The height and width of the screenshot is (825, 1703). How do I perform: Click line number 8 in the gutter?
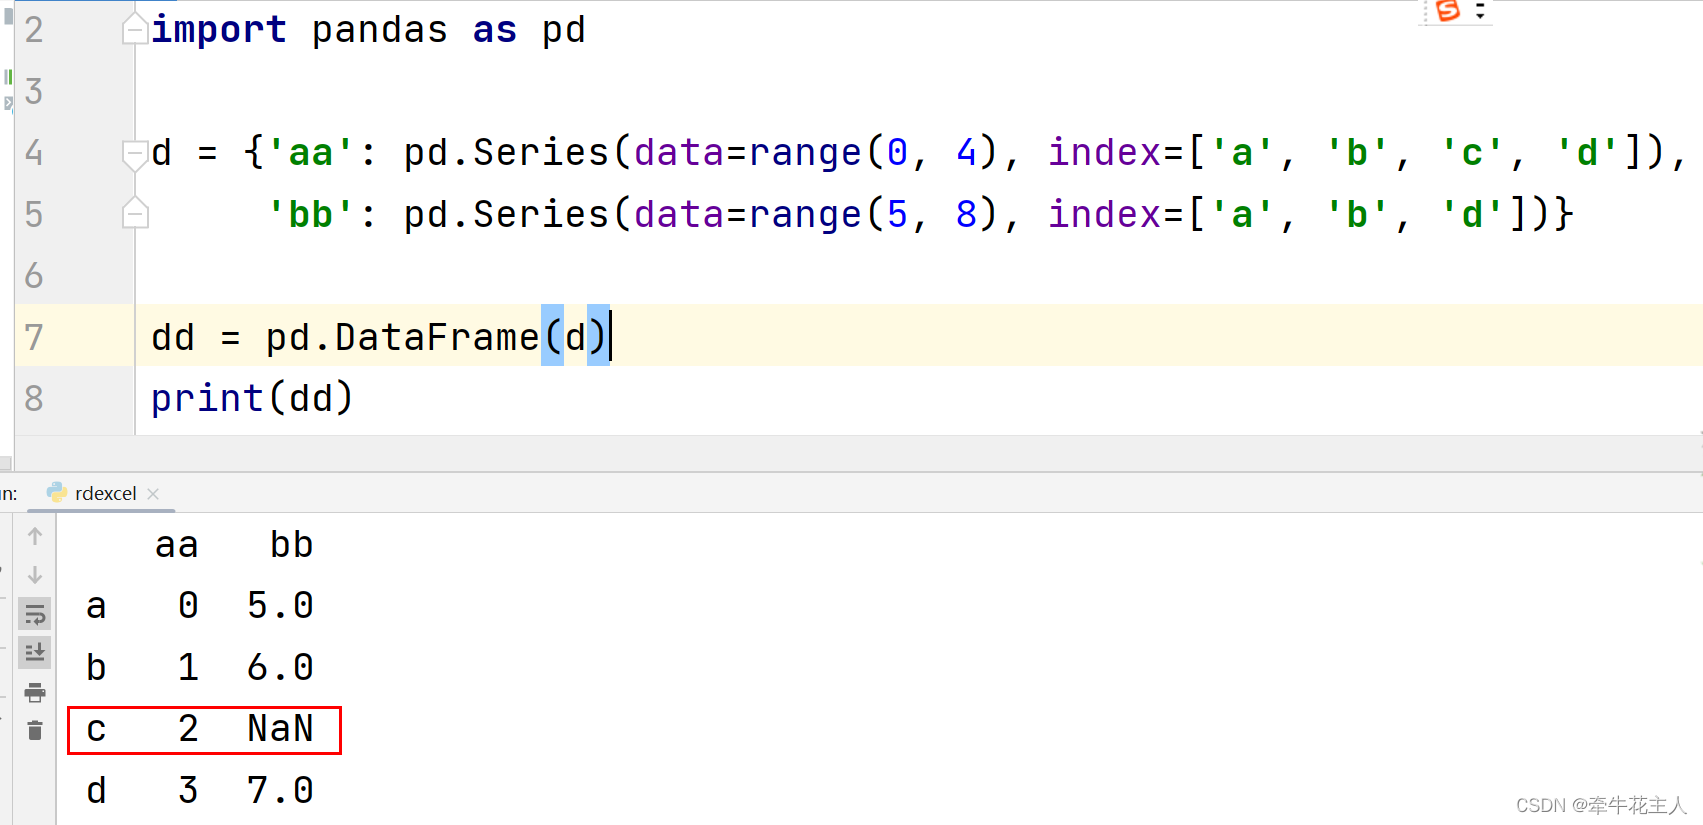pos(34,398)
